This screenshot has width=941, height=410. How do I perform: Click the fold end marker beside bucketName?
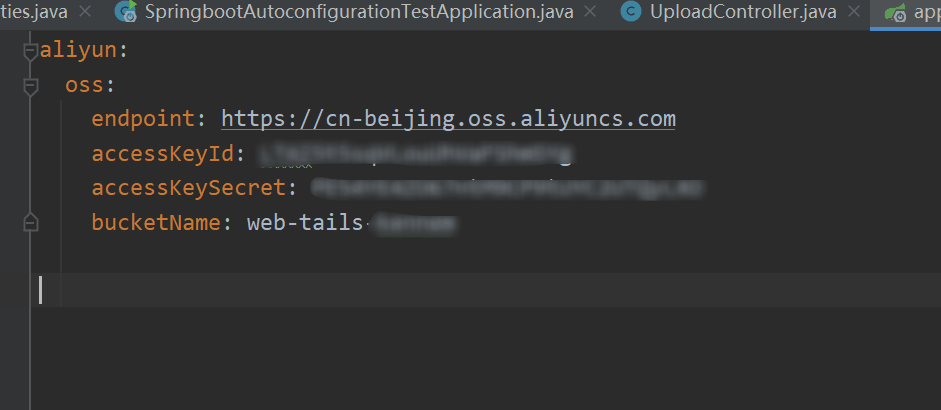coord(30,222)
